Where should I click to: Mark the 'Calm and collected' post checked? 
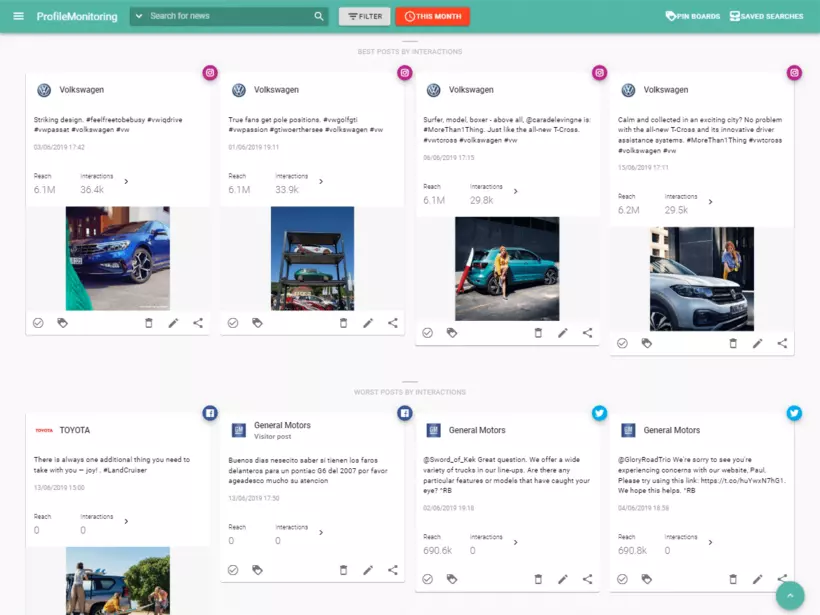622,344
